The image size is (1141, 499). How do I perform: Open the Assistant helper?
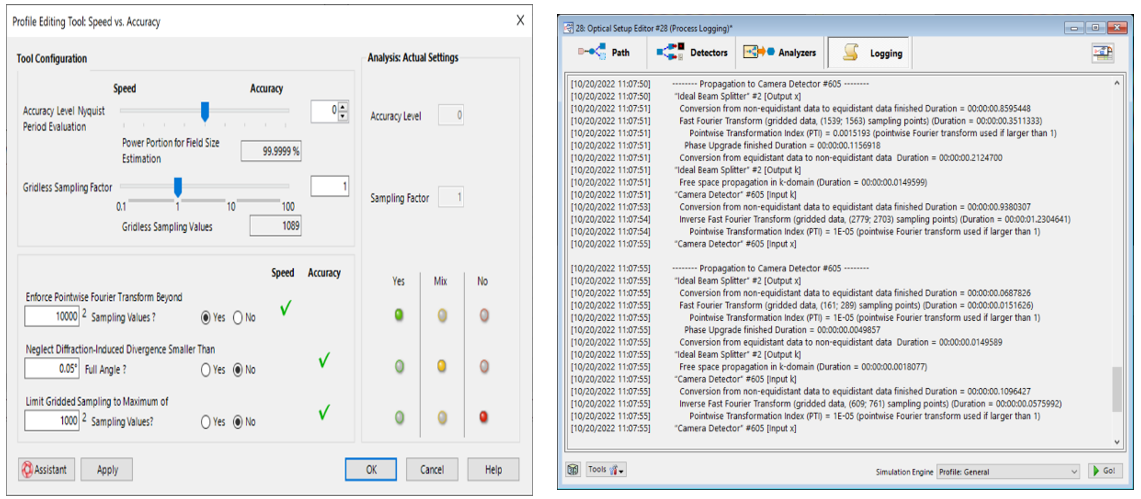click(x=44, y=469)
